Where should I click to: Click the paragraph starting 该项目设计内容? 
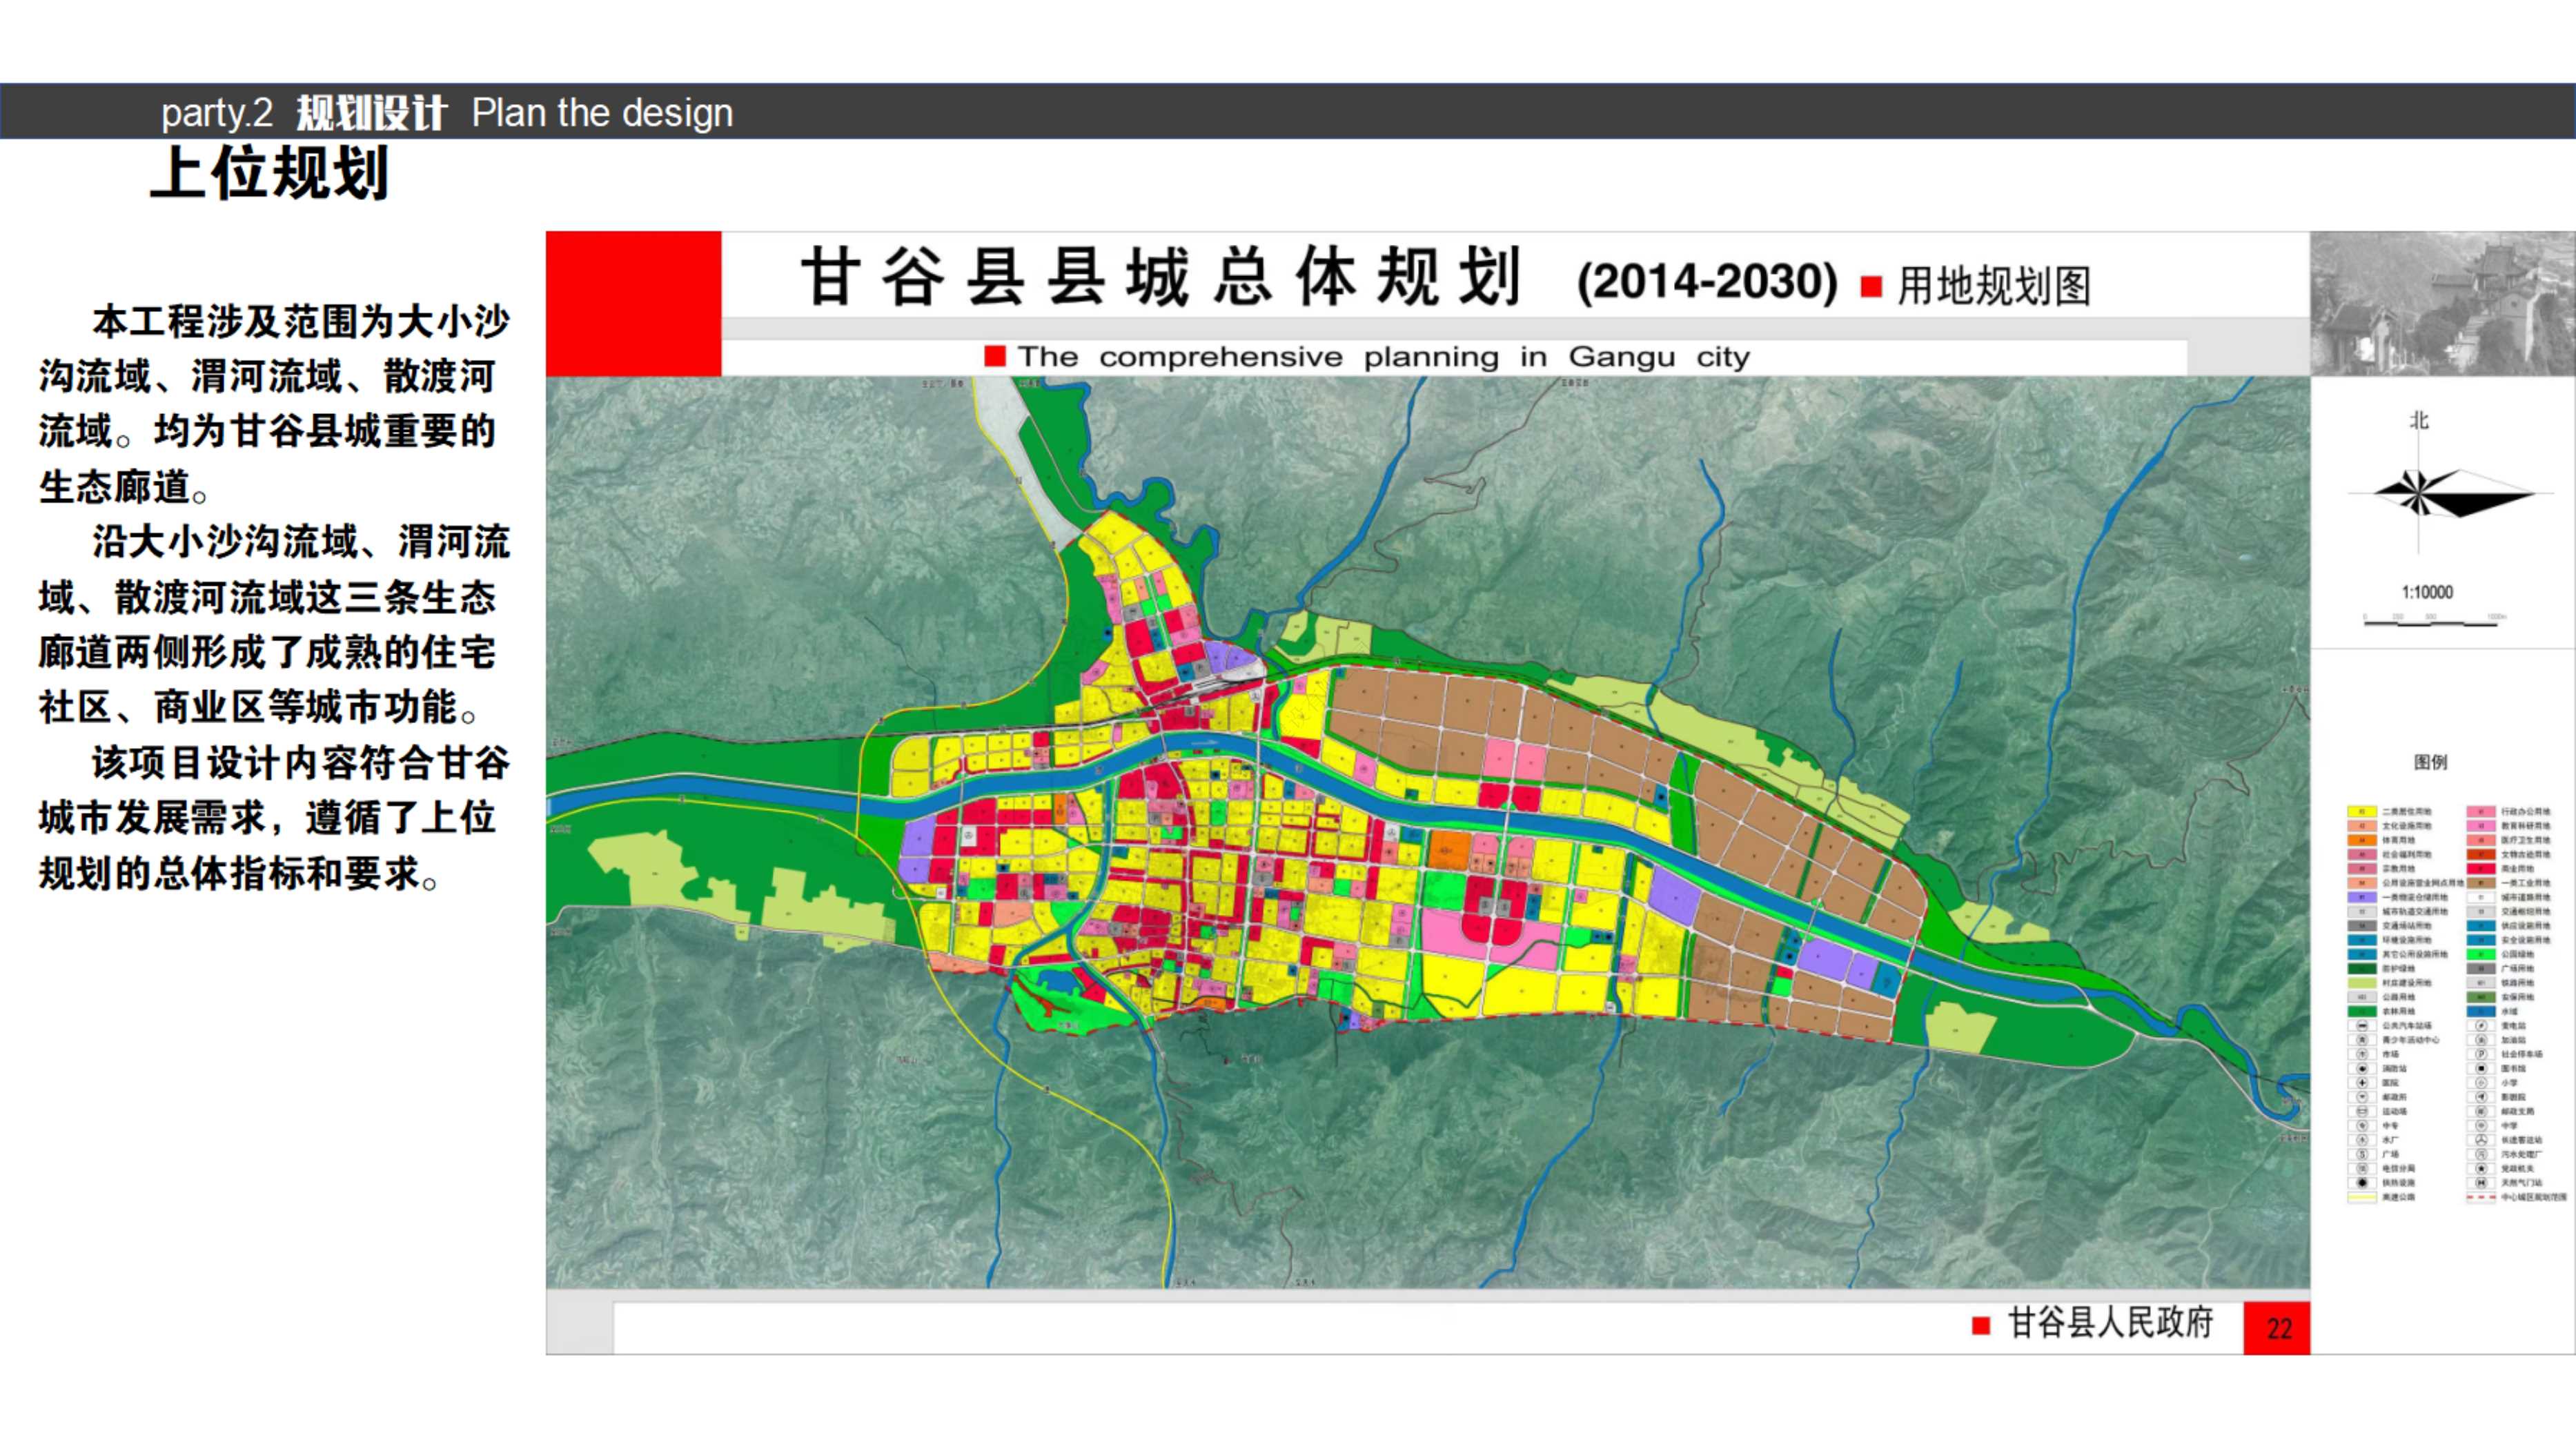[x=275, y=818]
